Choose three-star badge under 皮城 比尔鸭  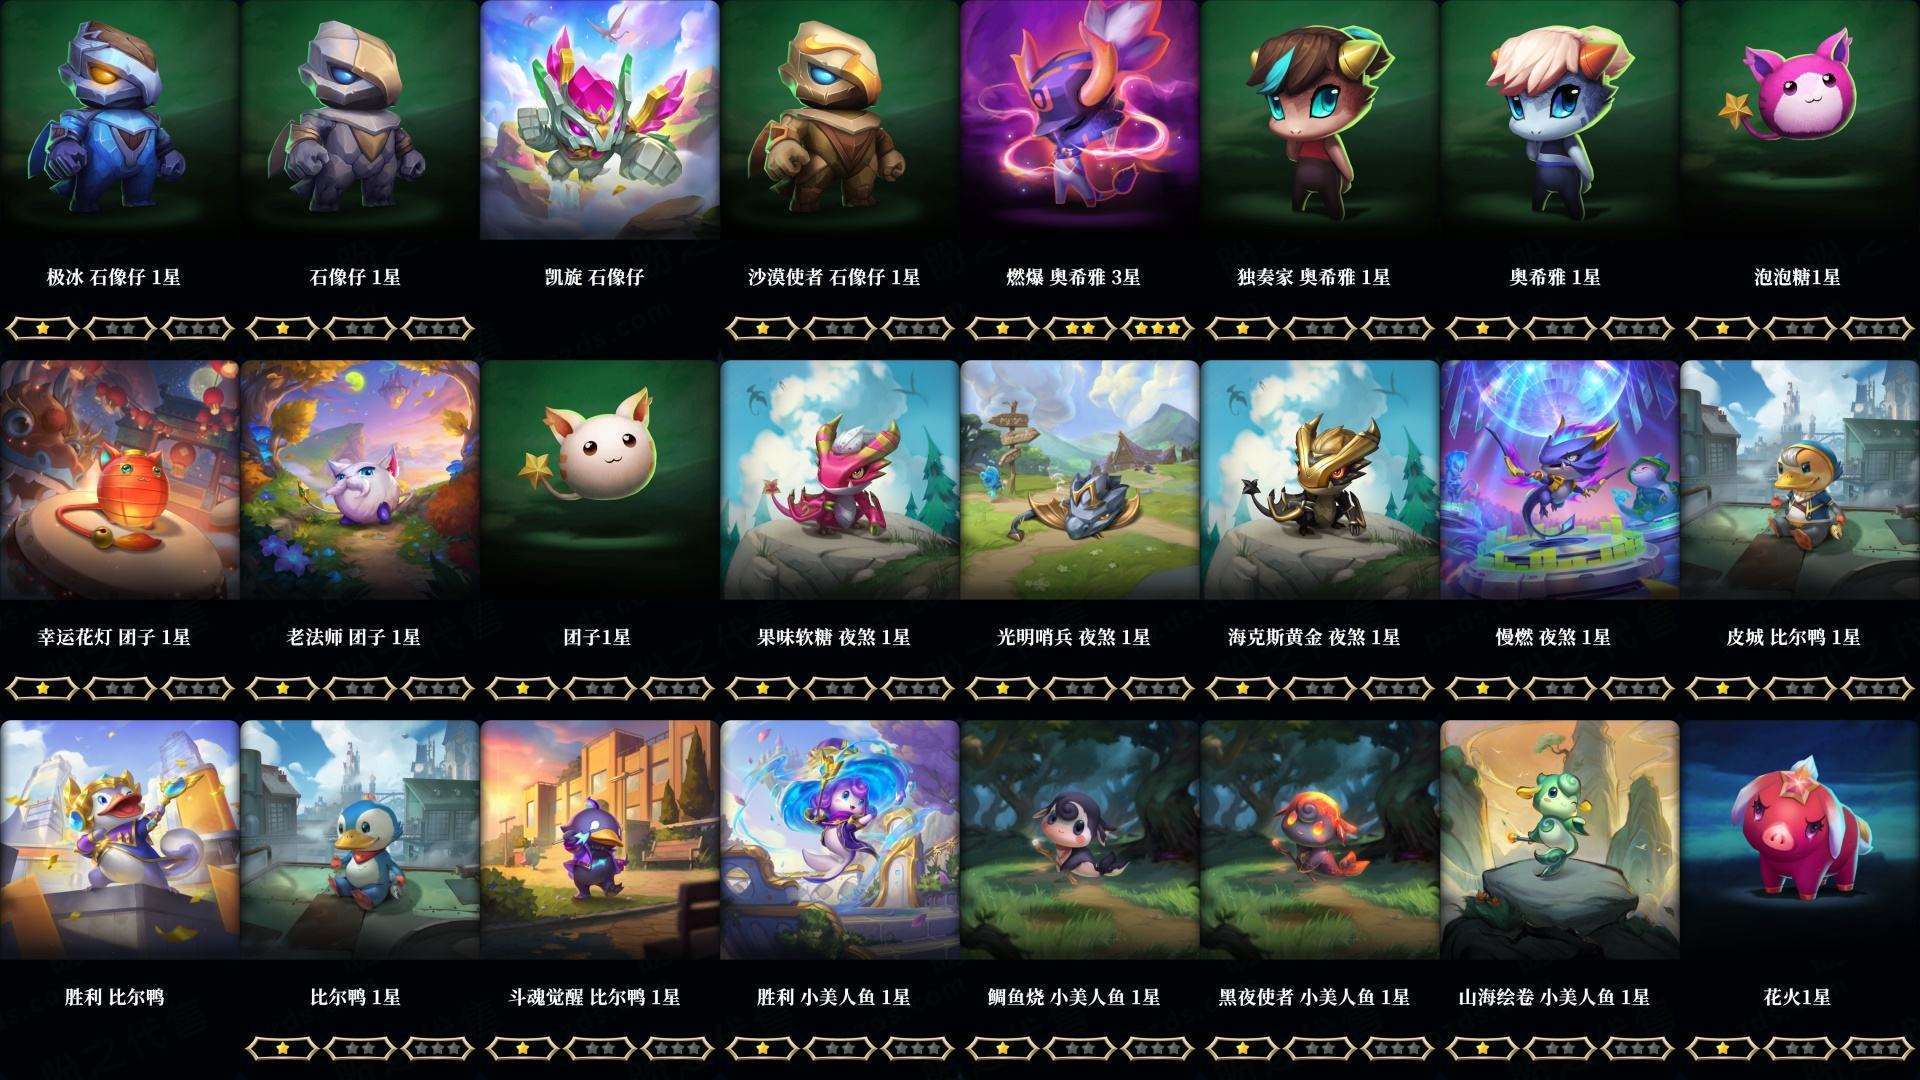[1878, 688]
